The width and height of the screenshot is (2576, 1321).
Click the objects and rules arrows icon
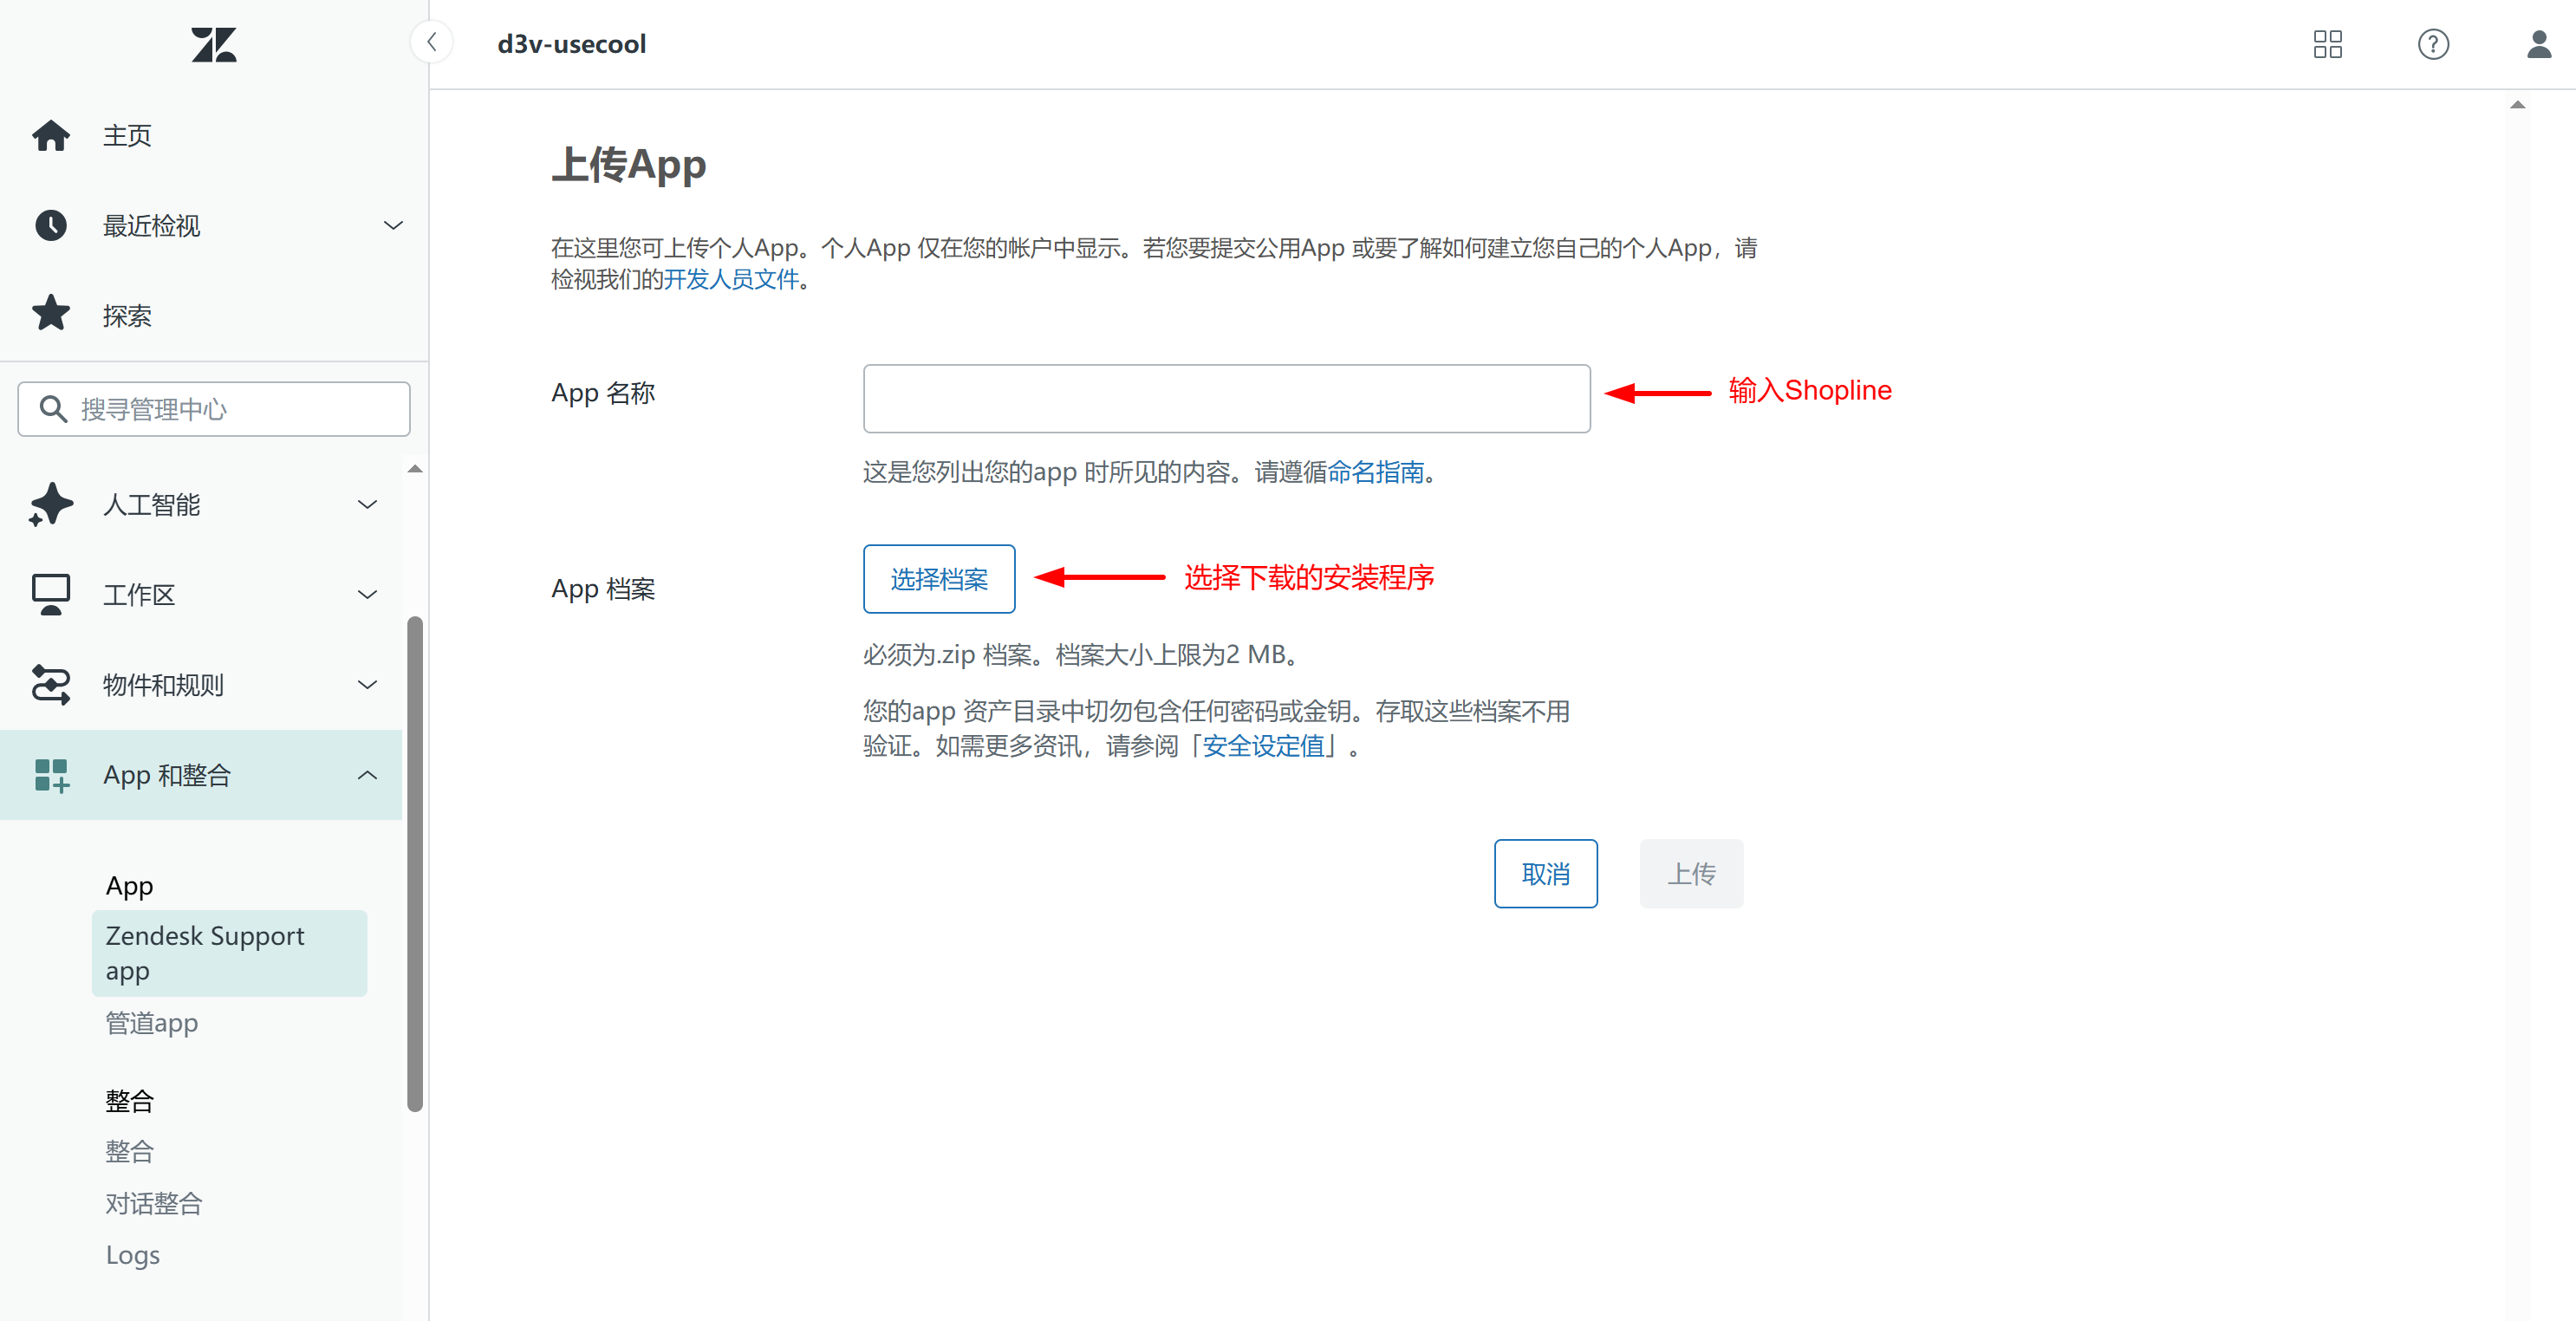pos(51,684)
